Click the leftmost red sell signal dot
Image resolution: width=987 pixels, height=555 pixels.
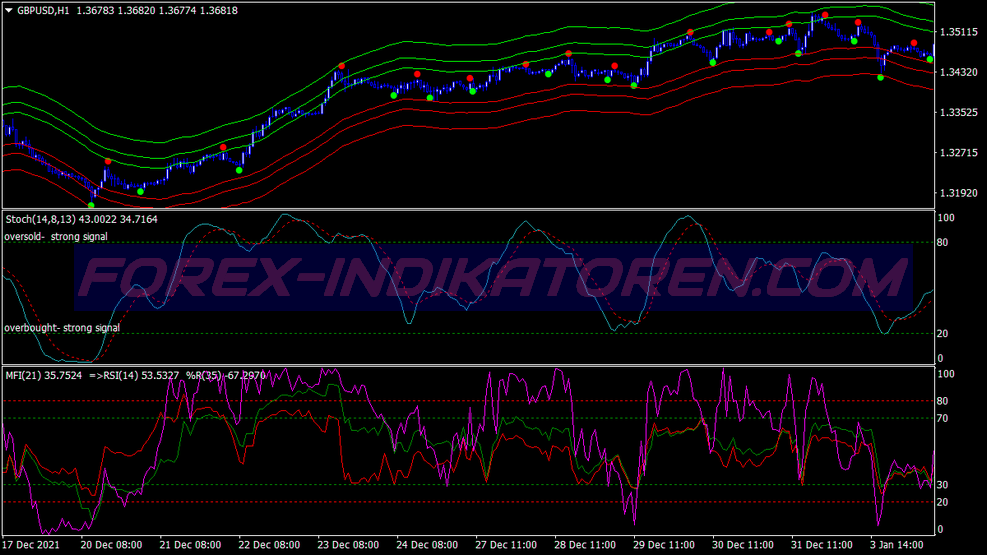point(108,161)
